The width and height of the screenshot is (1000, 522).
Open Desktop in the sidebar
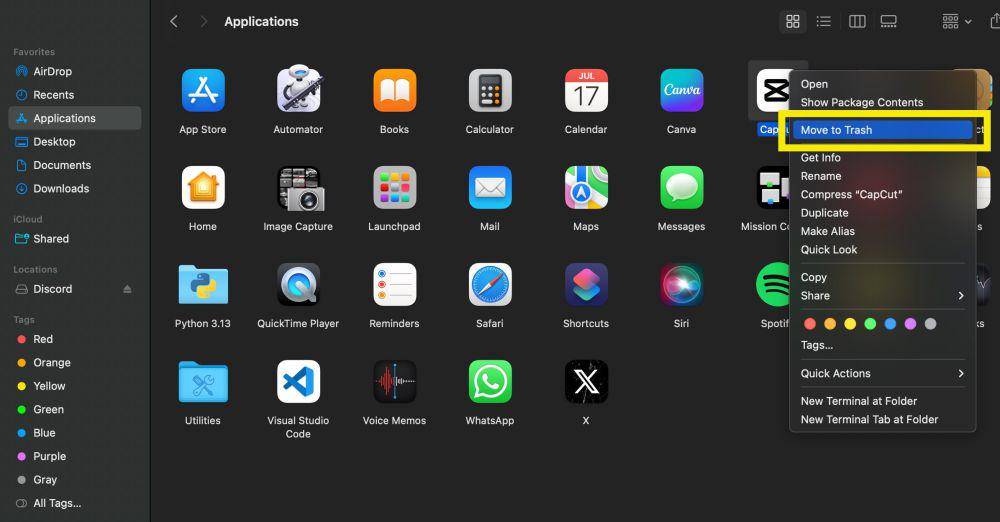[x=75, y=142]
